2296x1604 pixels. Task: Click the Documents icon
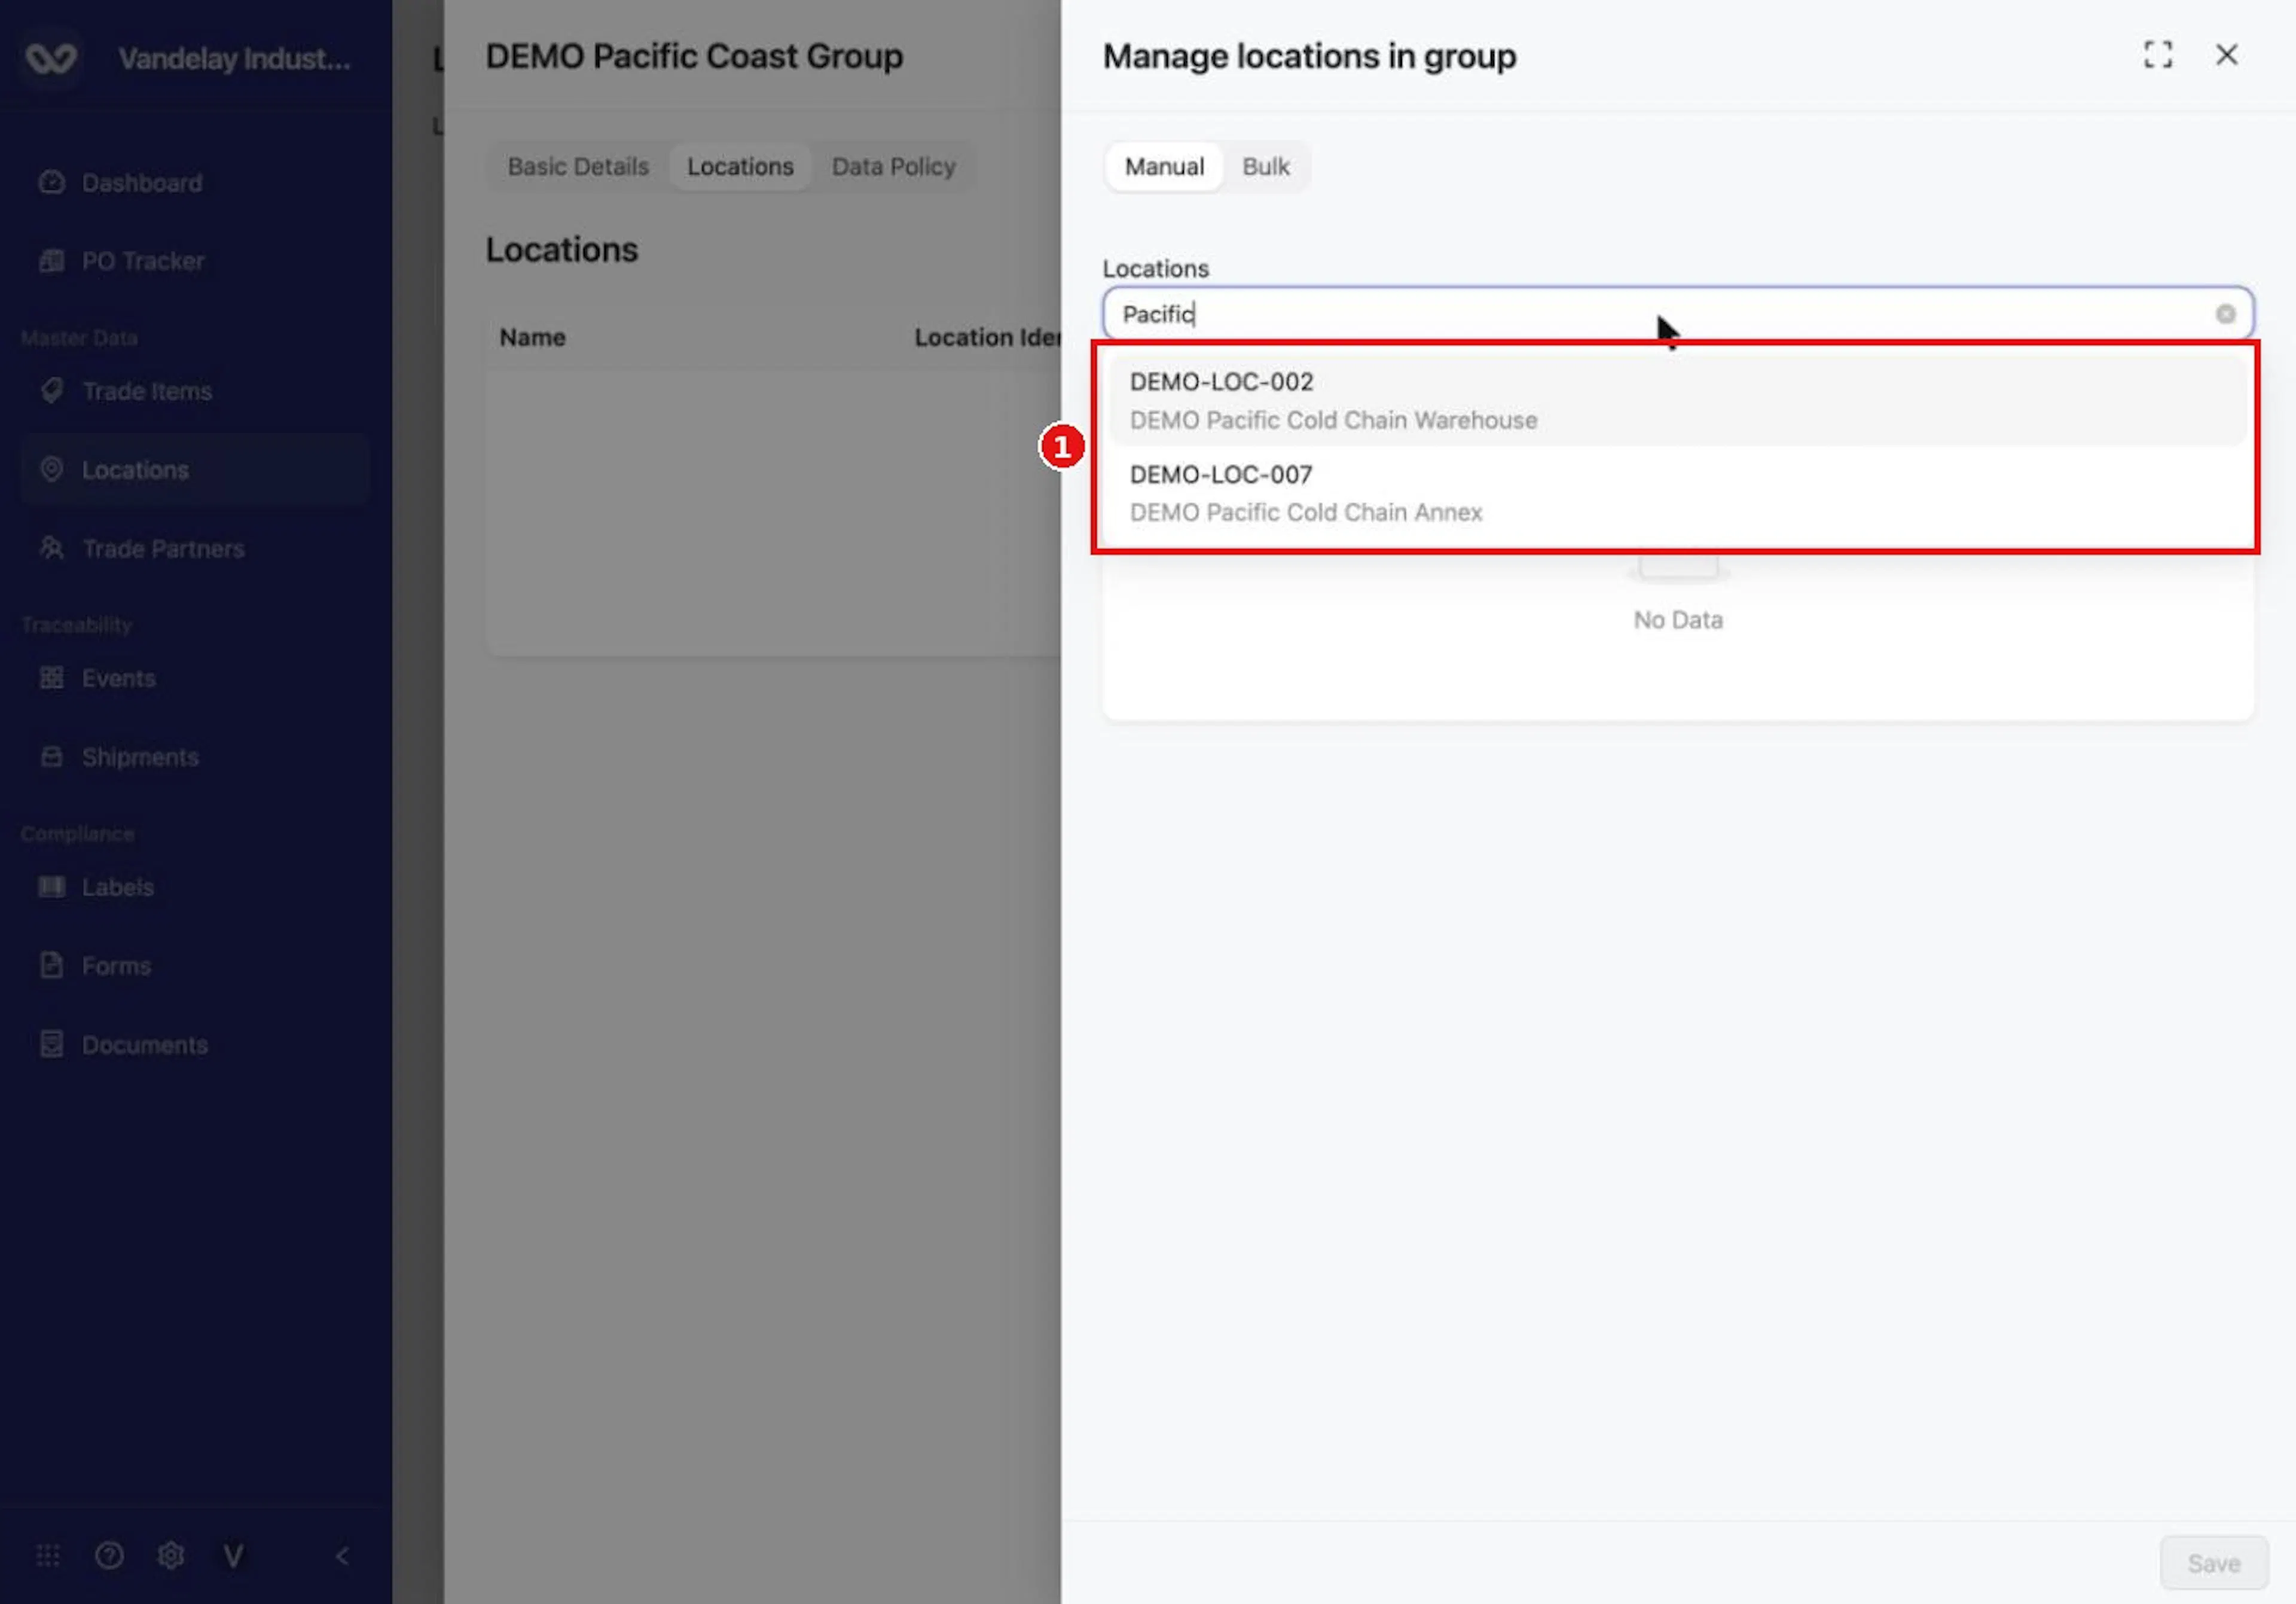pos(52,1044)
